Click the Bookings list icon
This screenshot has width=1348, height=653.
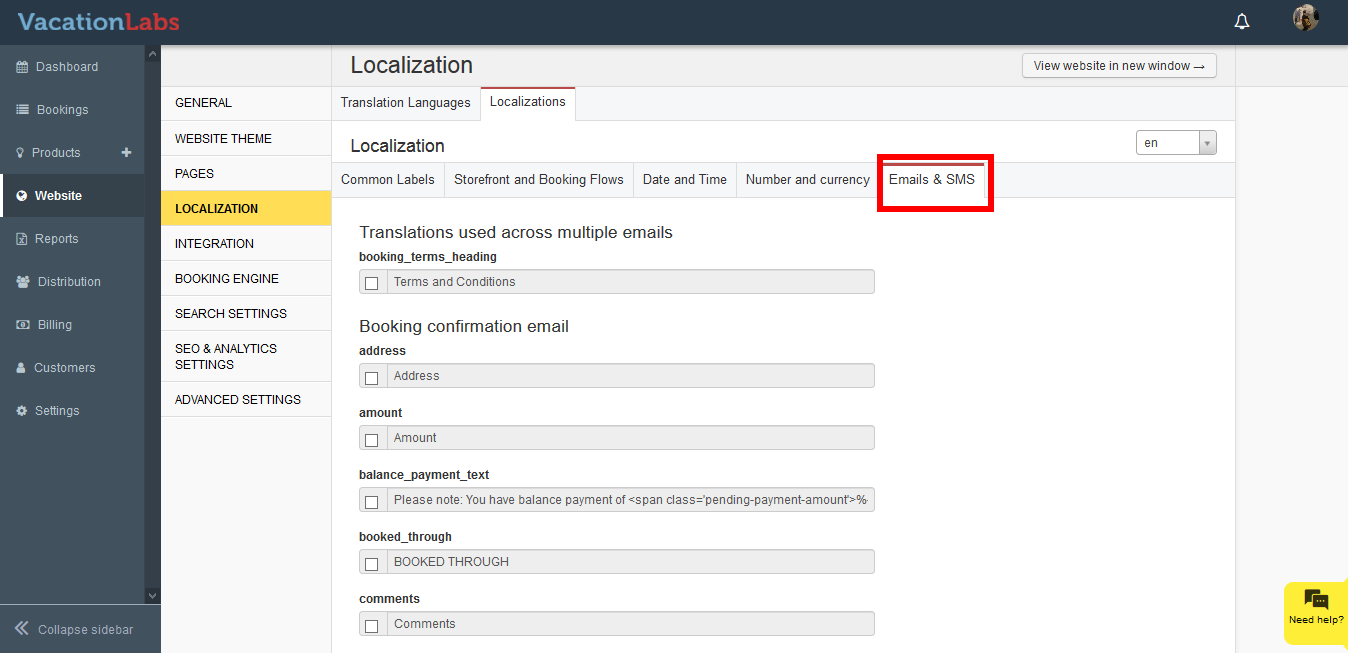(22, 110)
